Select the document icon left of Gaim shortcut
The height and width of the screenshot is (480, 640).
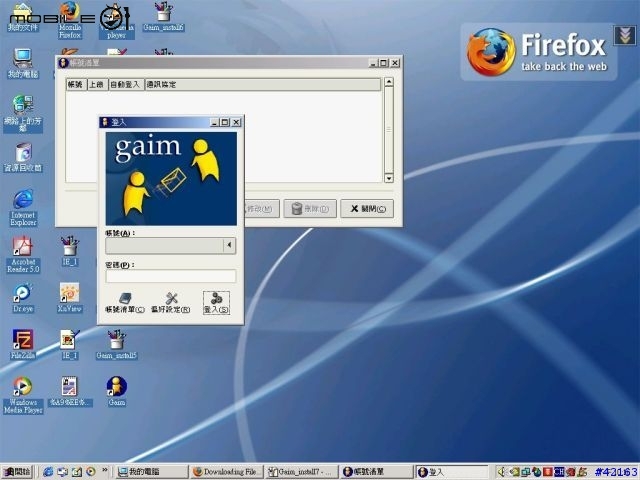click(x=69, y=391)
